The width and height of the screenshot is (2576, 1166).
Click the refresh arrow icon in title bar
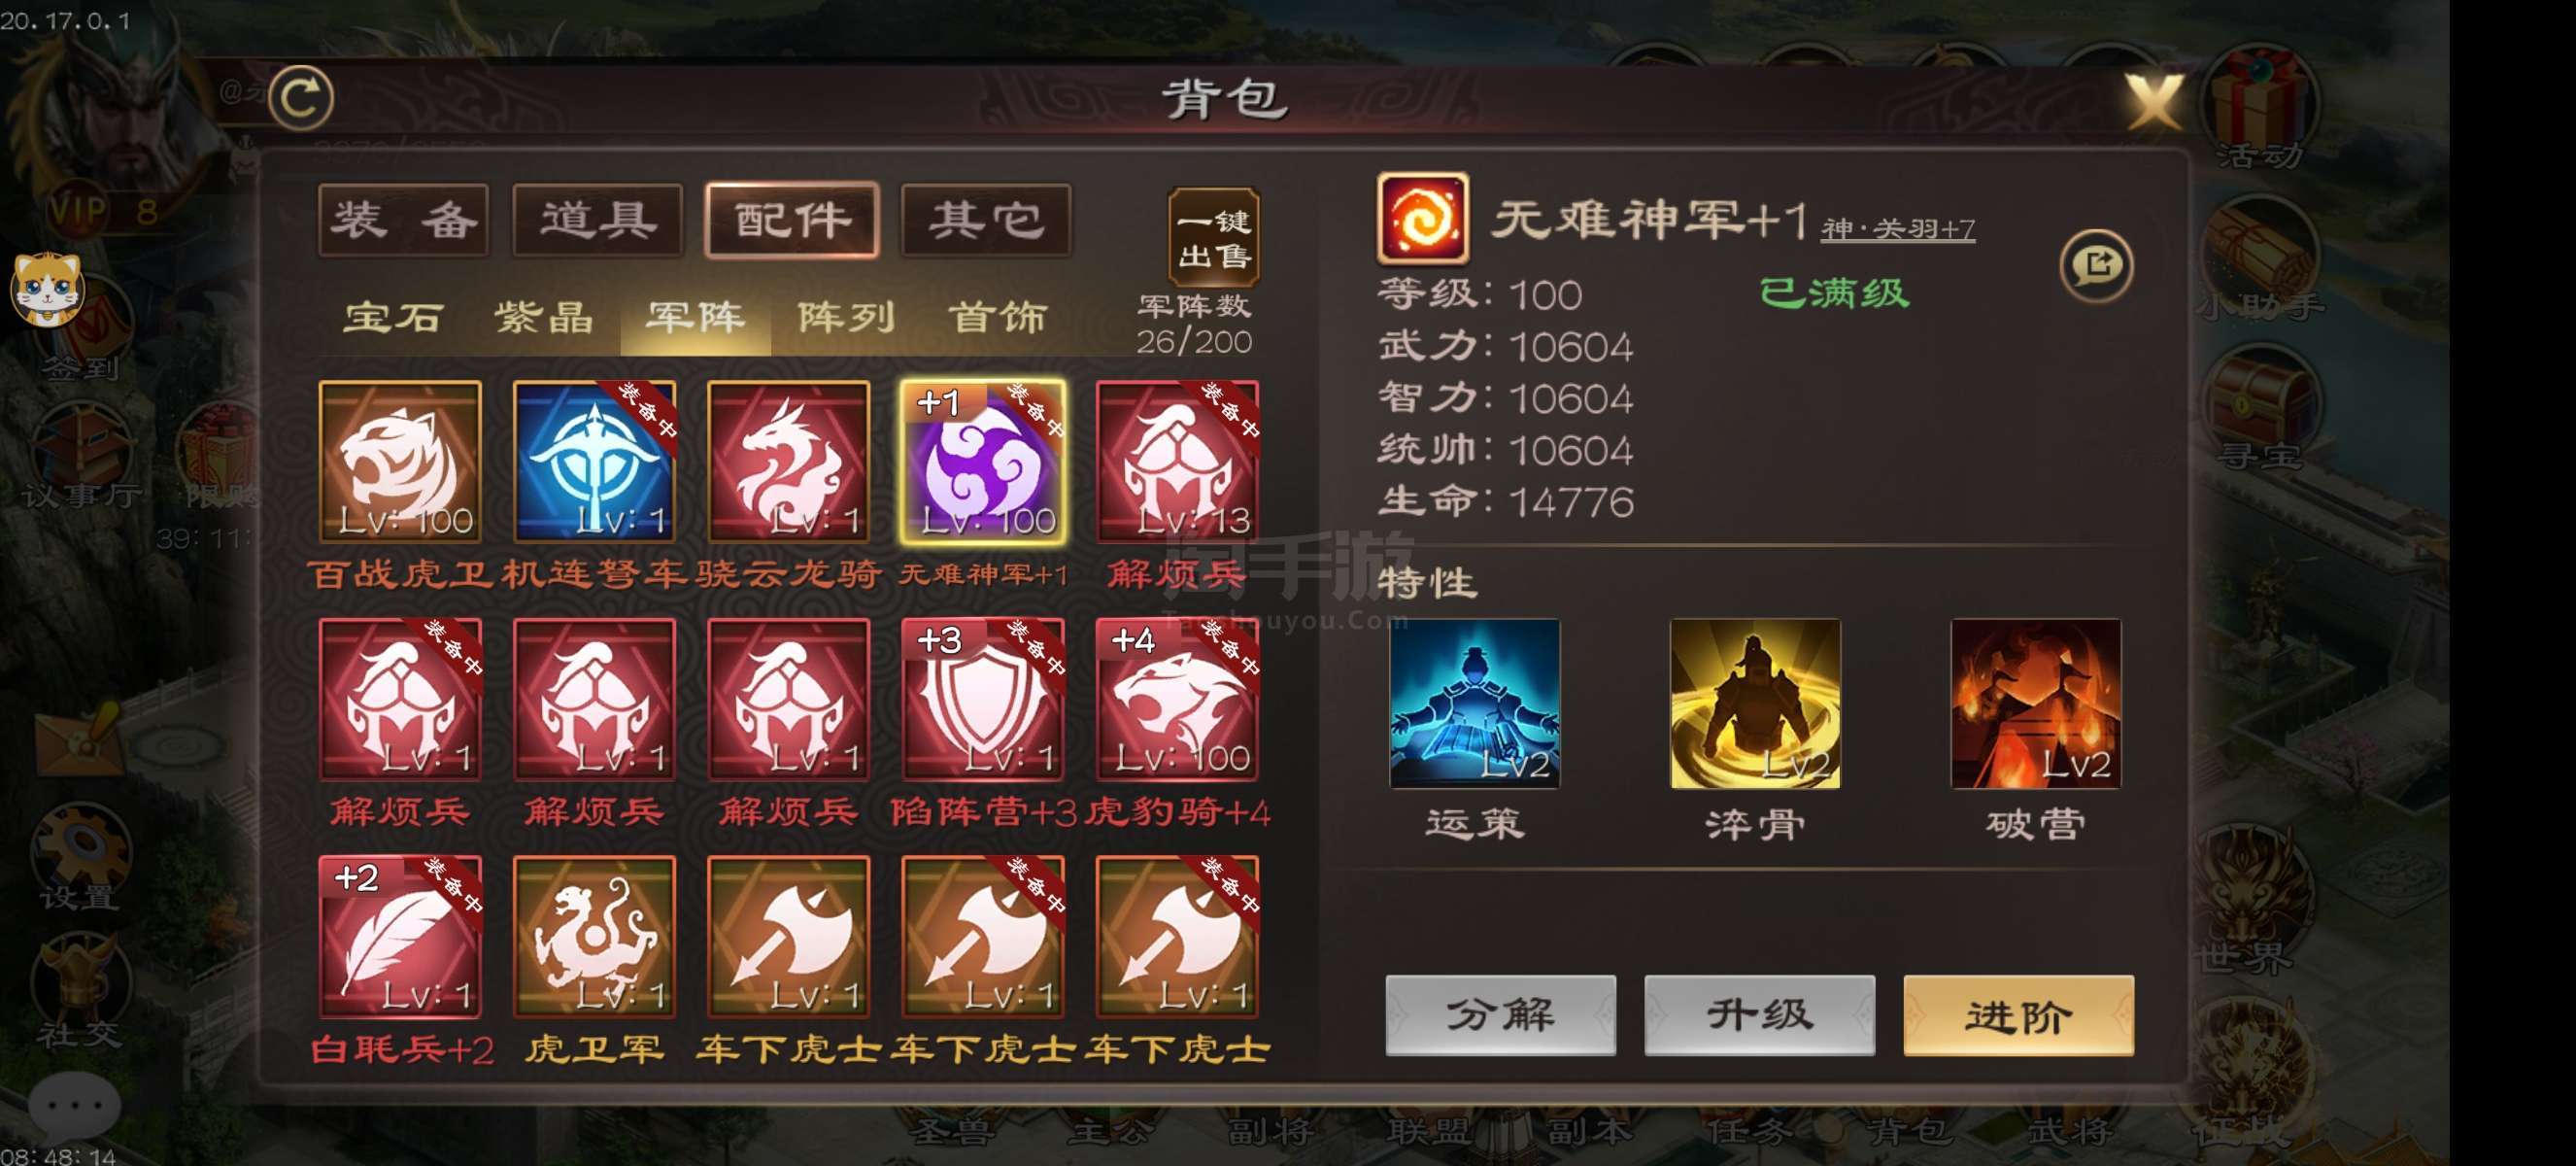tap(301, 97)
